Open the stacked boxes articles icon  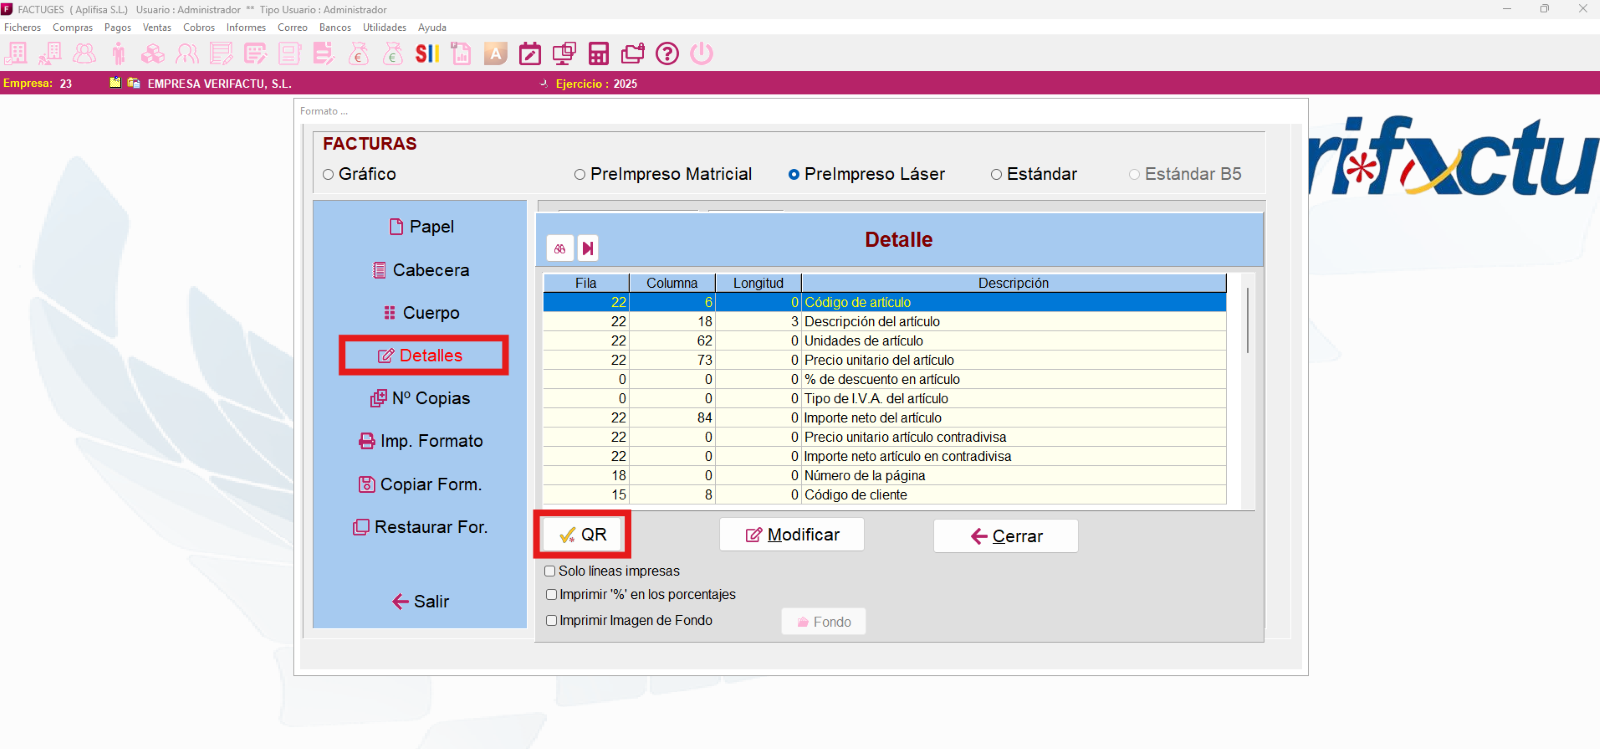153,53
